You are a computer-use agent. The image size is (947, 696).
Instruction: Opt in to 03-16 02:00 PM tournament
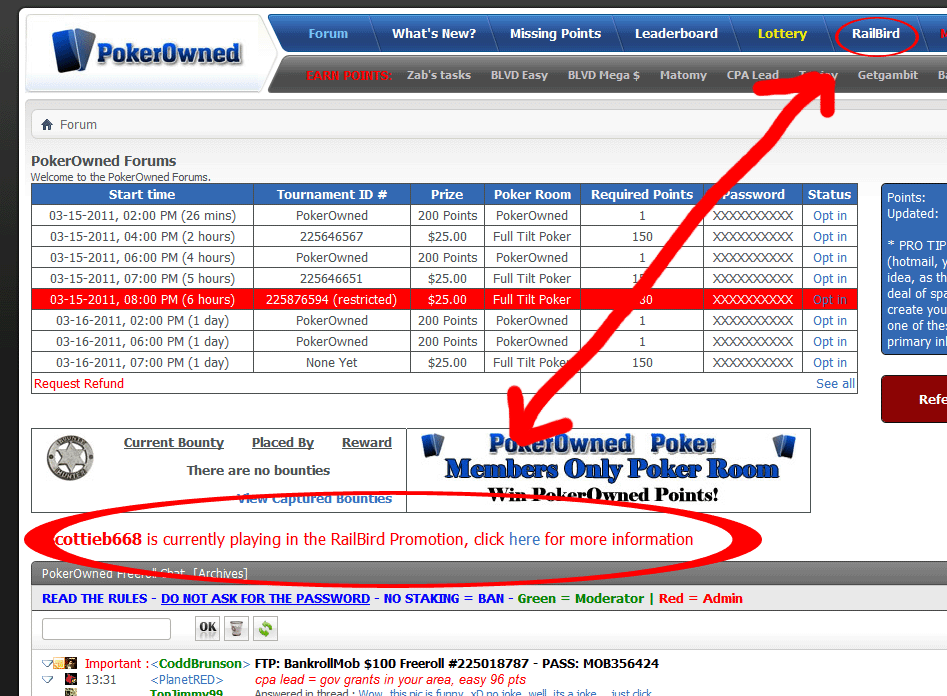[829, 321]
